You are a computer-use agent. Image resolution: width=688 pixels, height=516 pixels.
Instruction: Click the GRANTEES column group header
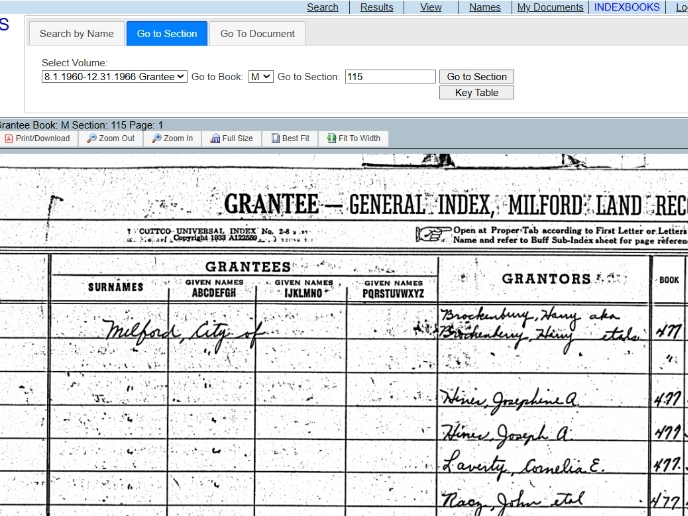point(248,267)
